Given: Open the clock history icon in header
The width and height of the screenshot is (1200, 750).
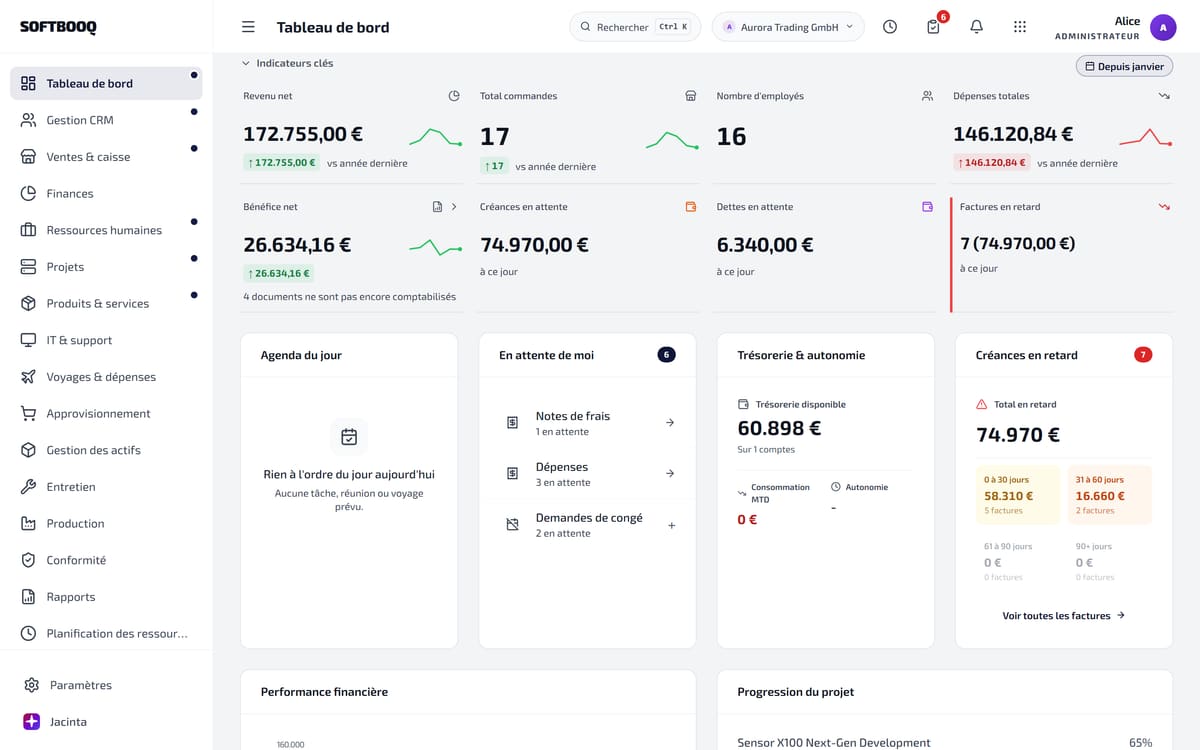Looking at the screenshot, I should [890, 27].
